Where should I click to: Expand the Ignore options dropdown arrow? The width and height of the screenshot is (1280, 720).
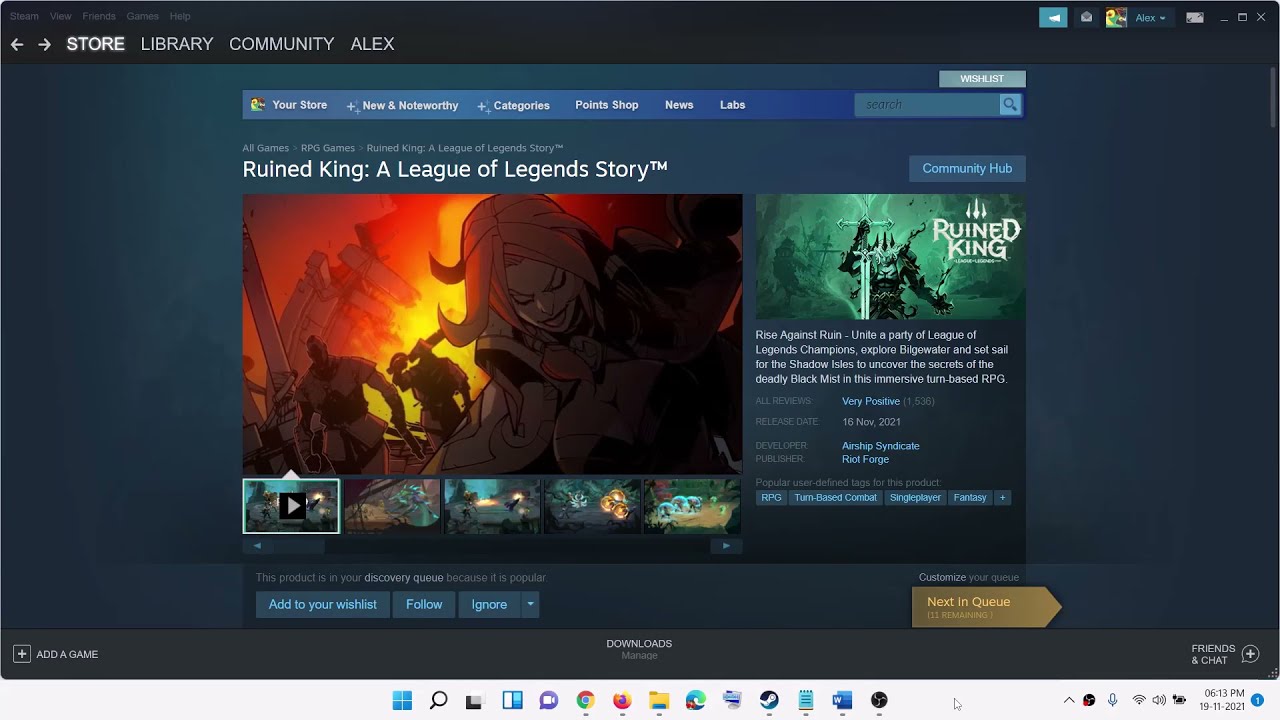coord(530,604)
